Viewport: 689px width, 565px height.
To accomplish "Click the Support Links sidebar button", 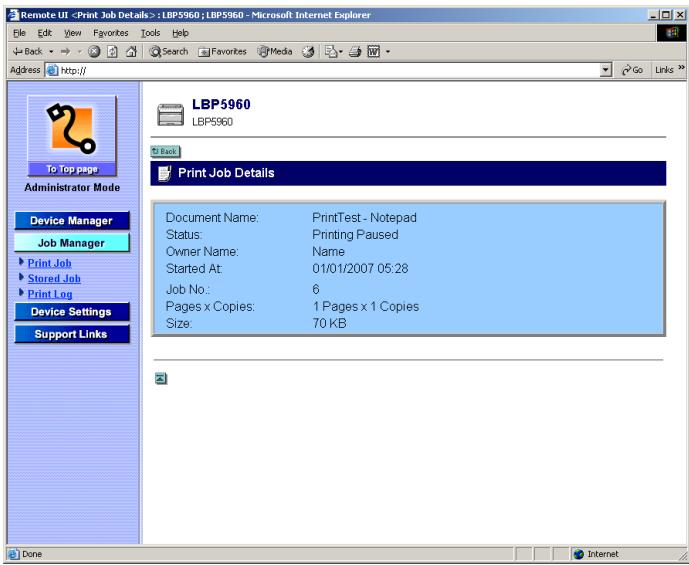I will point(72,334).
